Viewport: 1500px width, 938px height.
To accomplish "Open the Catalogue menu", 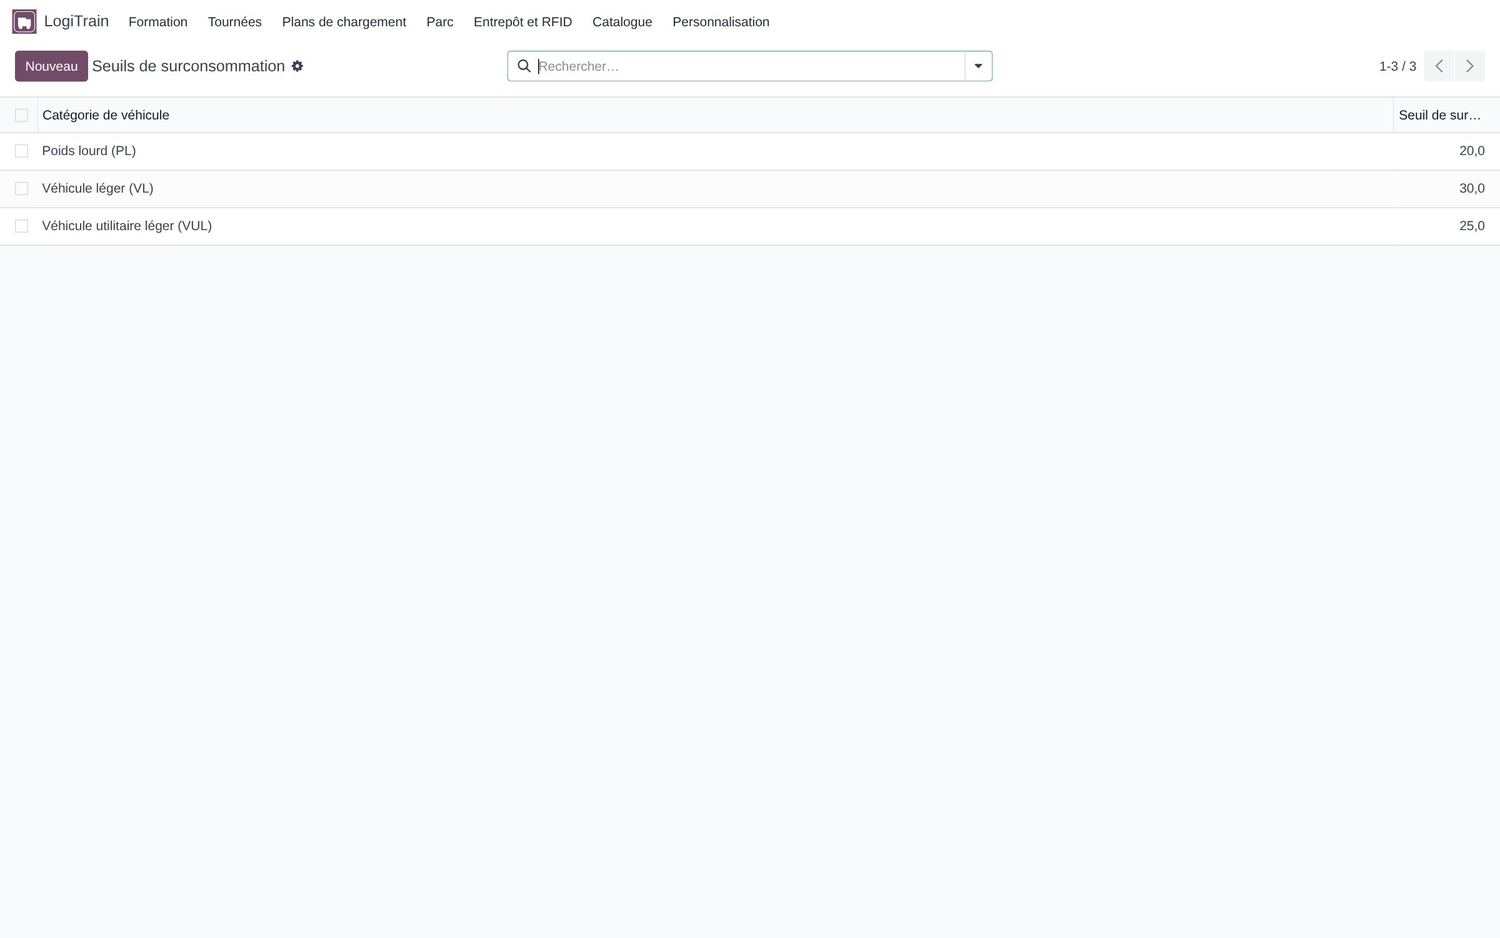I will [x=622, y=22].
